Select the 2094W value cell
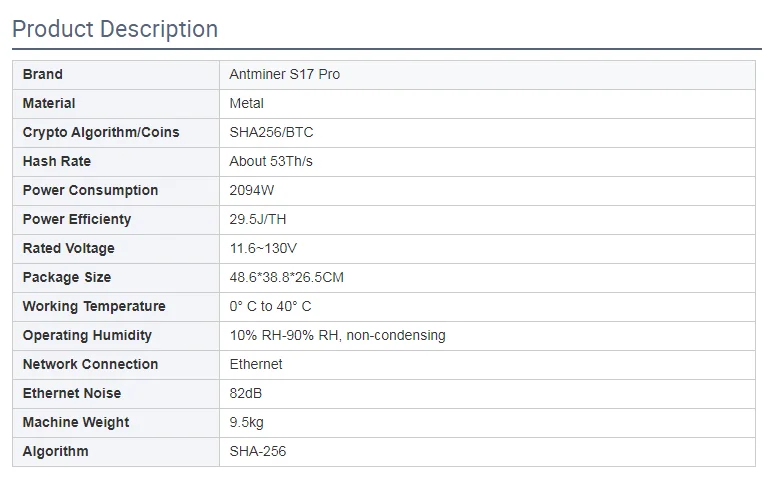The height and width of the screenshot is (478, 769). click(x=251, y=190)
